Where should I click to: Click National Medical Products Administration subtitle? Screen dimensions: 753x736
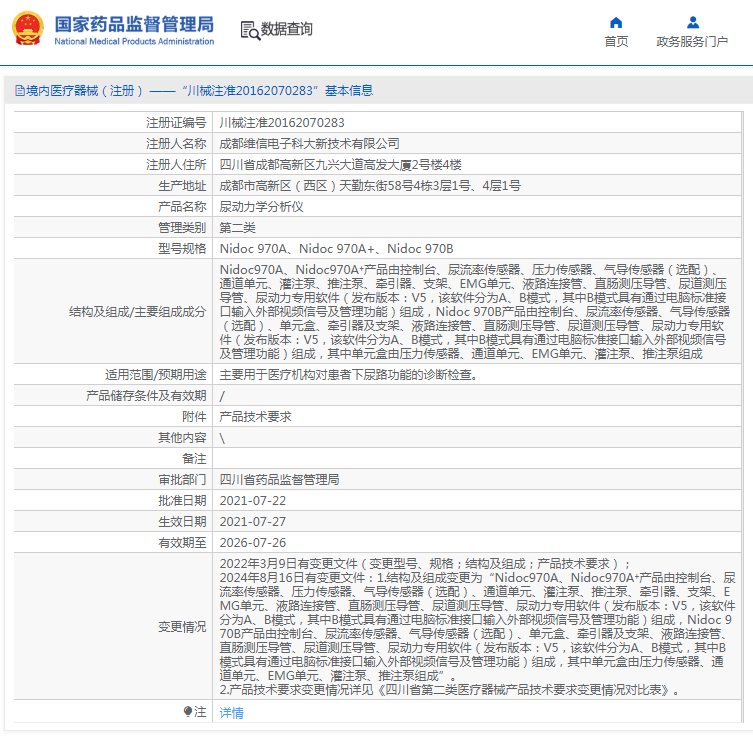click(x=134, y=41)
